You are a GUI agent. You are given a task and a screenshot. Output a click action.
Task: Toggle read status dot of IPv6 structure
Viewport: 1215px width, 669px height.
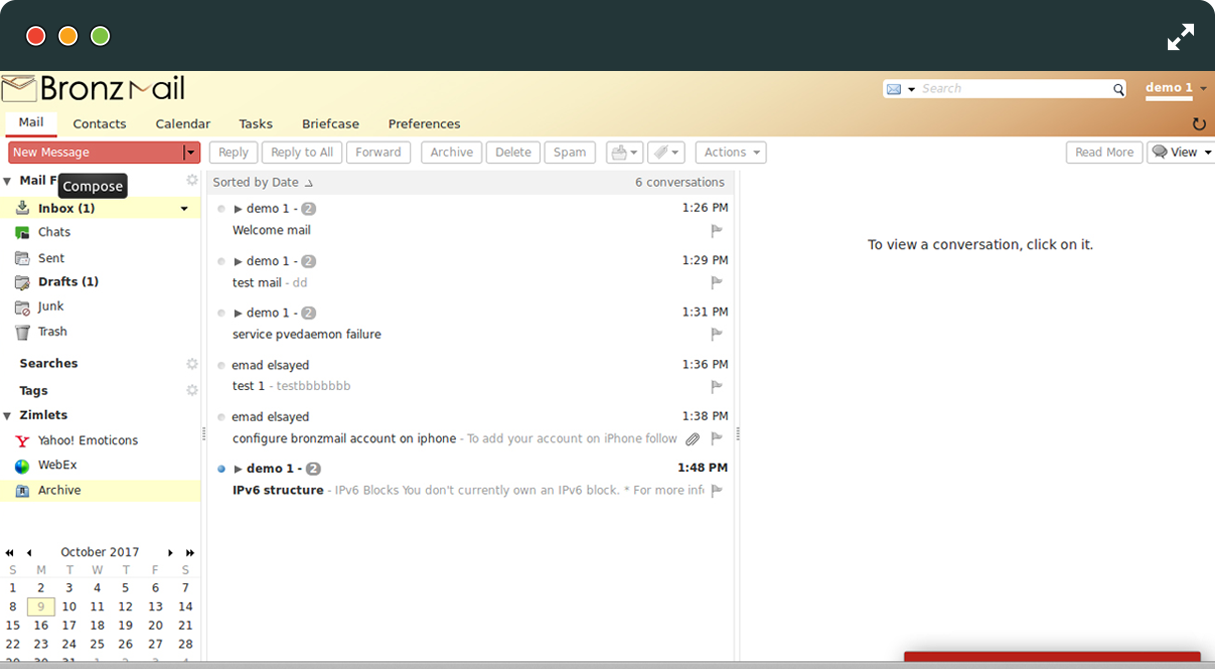tap(221, 469)
